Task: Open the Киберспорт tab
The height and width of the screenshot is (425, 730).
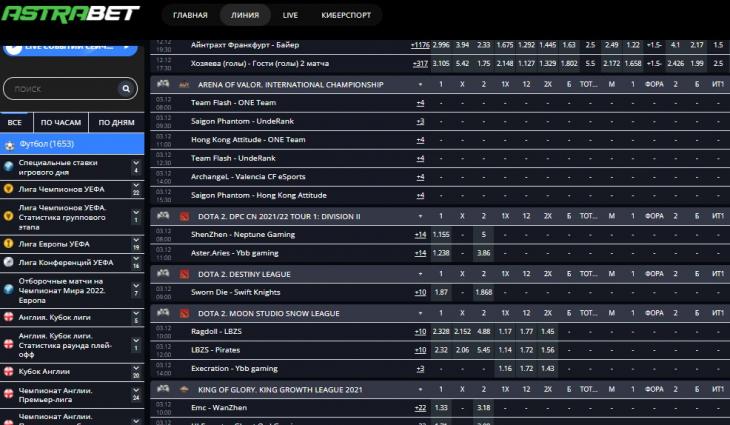Action: 346,16
